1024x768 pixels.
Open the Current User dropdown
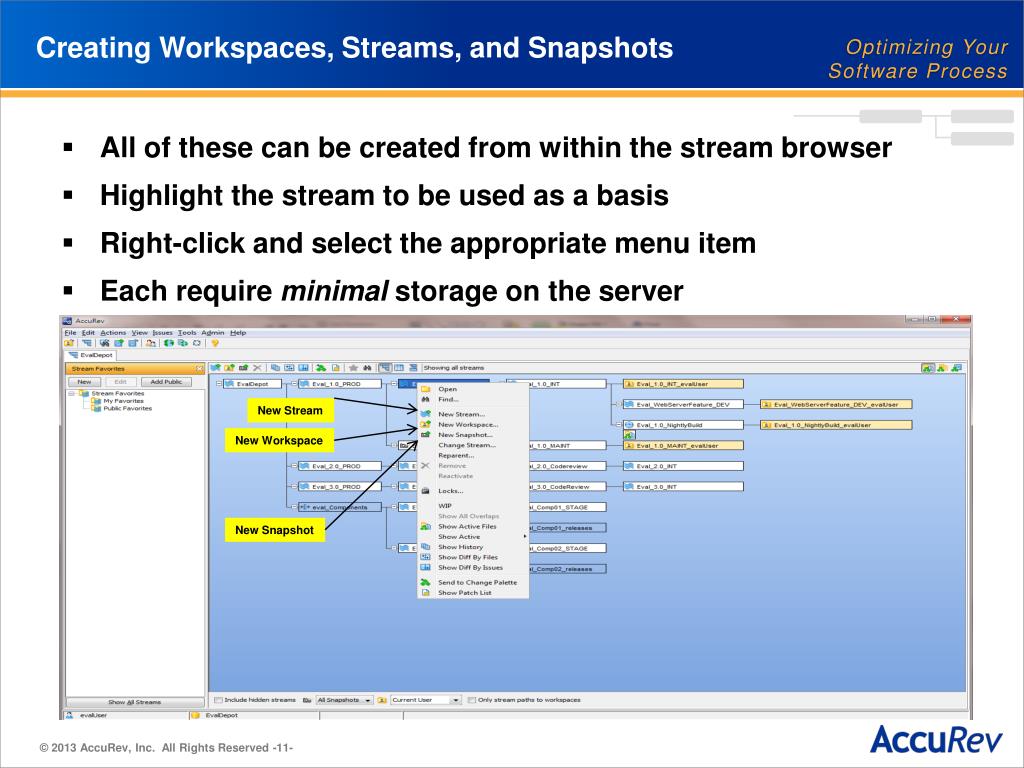(x=426, y=700)
